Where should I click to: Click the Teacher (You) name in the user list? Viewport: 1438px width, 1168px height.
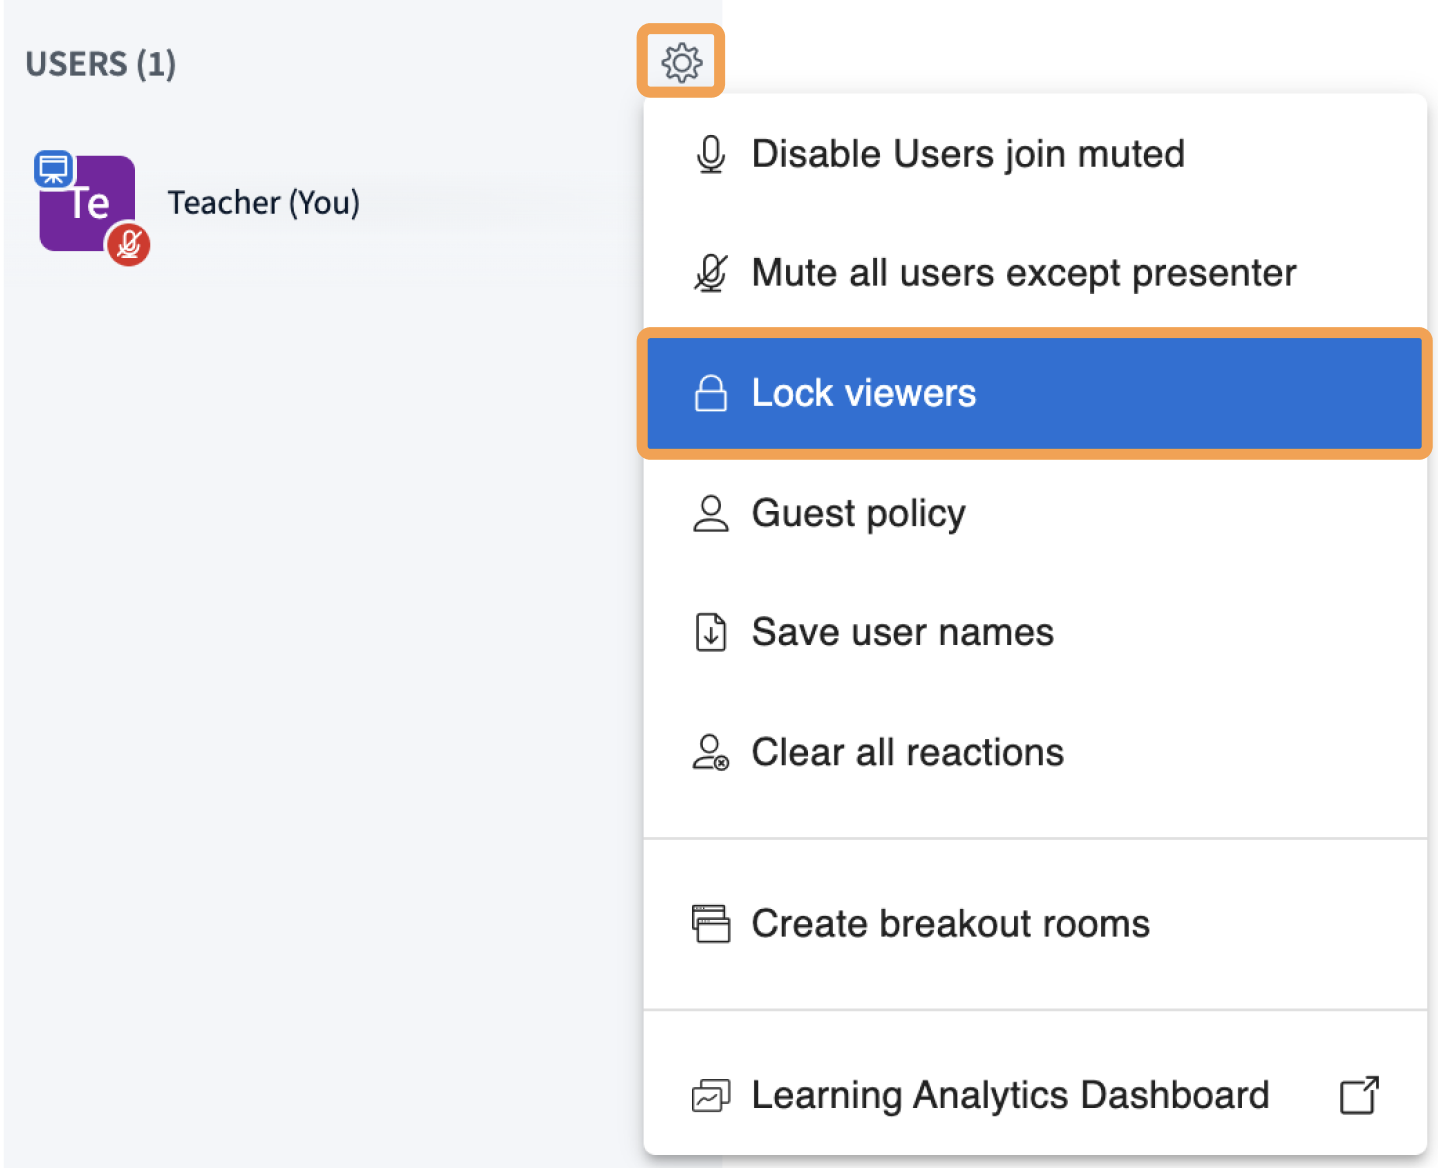point(263,203)
